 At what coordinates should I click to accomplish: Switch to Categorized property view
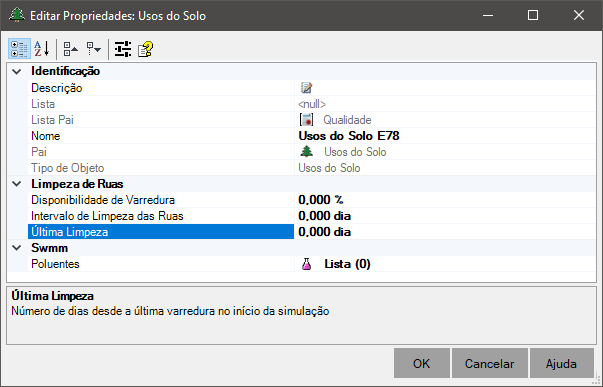(19, 49)
